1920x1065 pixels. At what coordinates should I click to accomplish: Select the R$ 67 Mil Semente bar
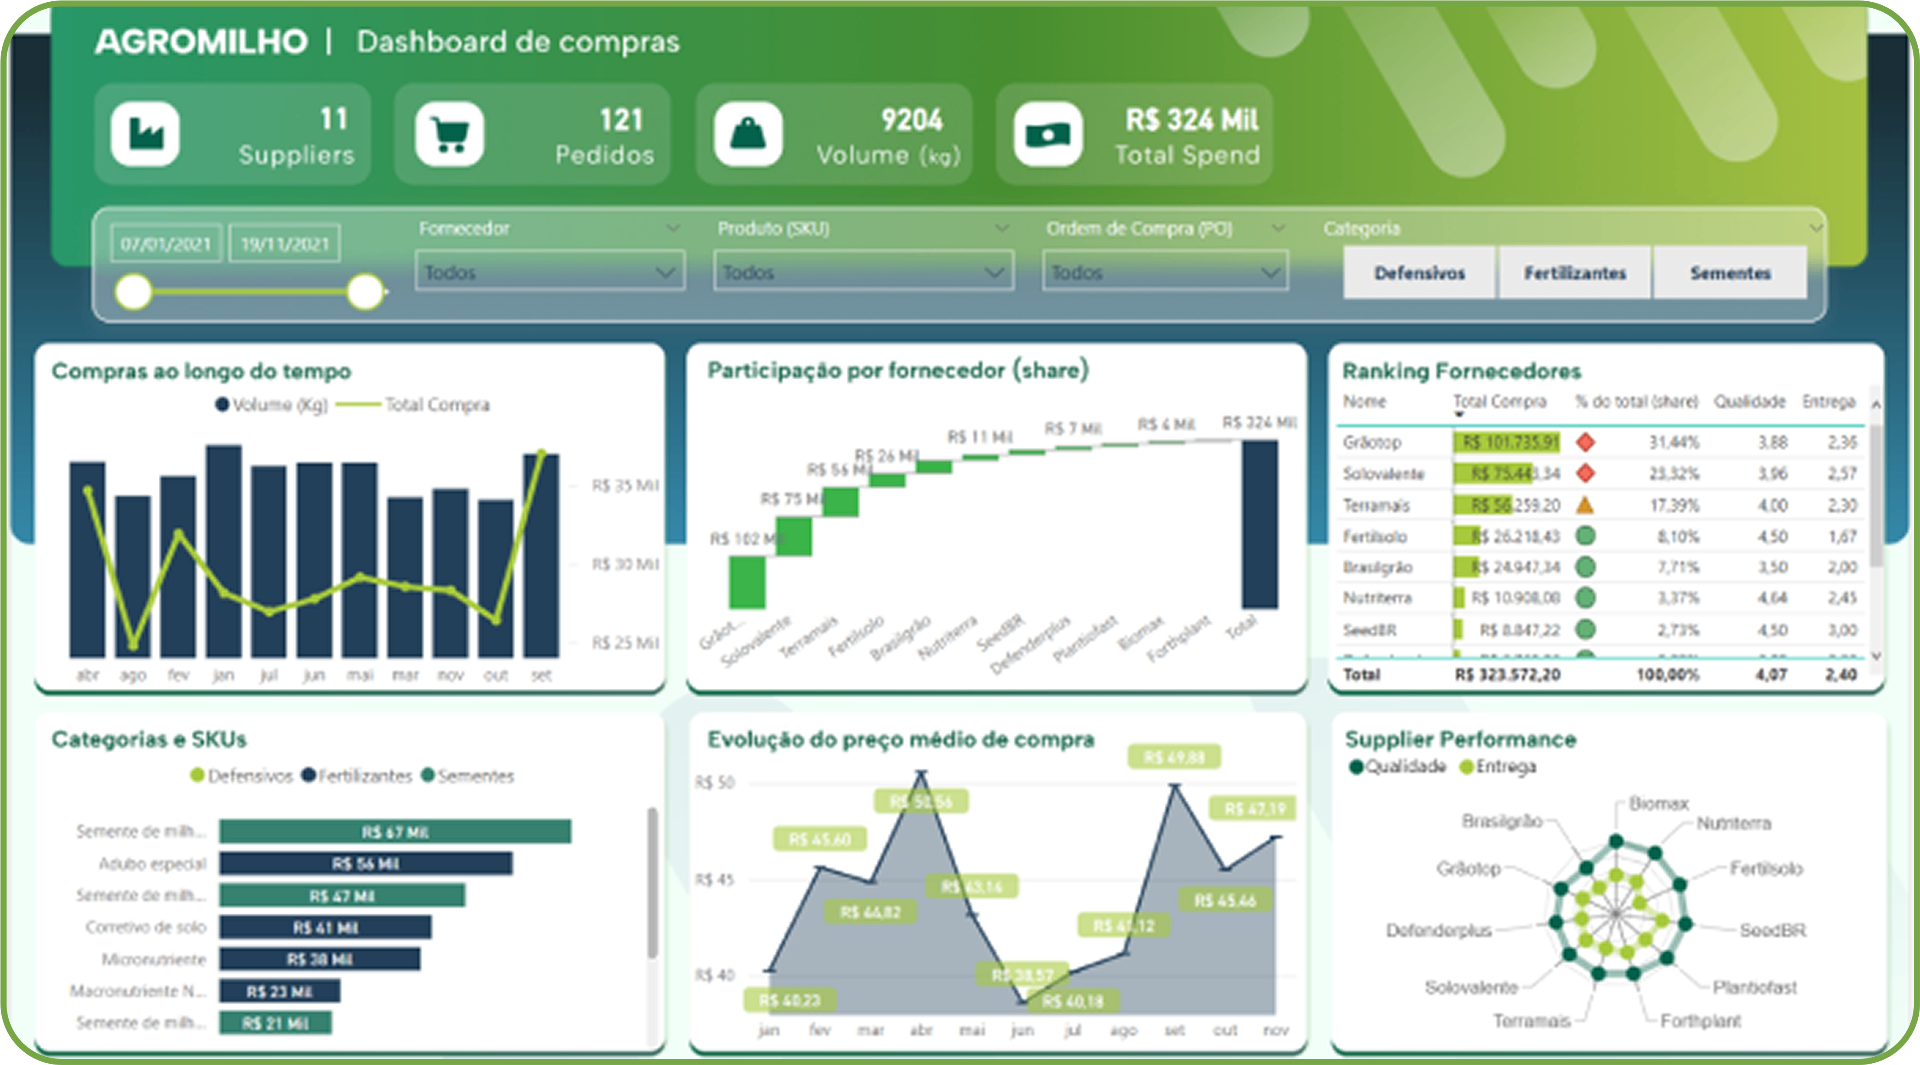pyautogui.click(x=395, y=832)
